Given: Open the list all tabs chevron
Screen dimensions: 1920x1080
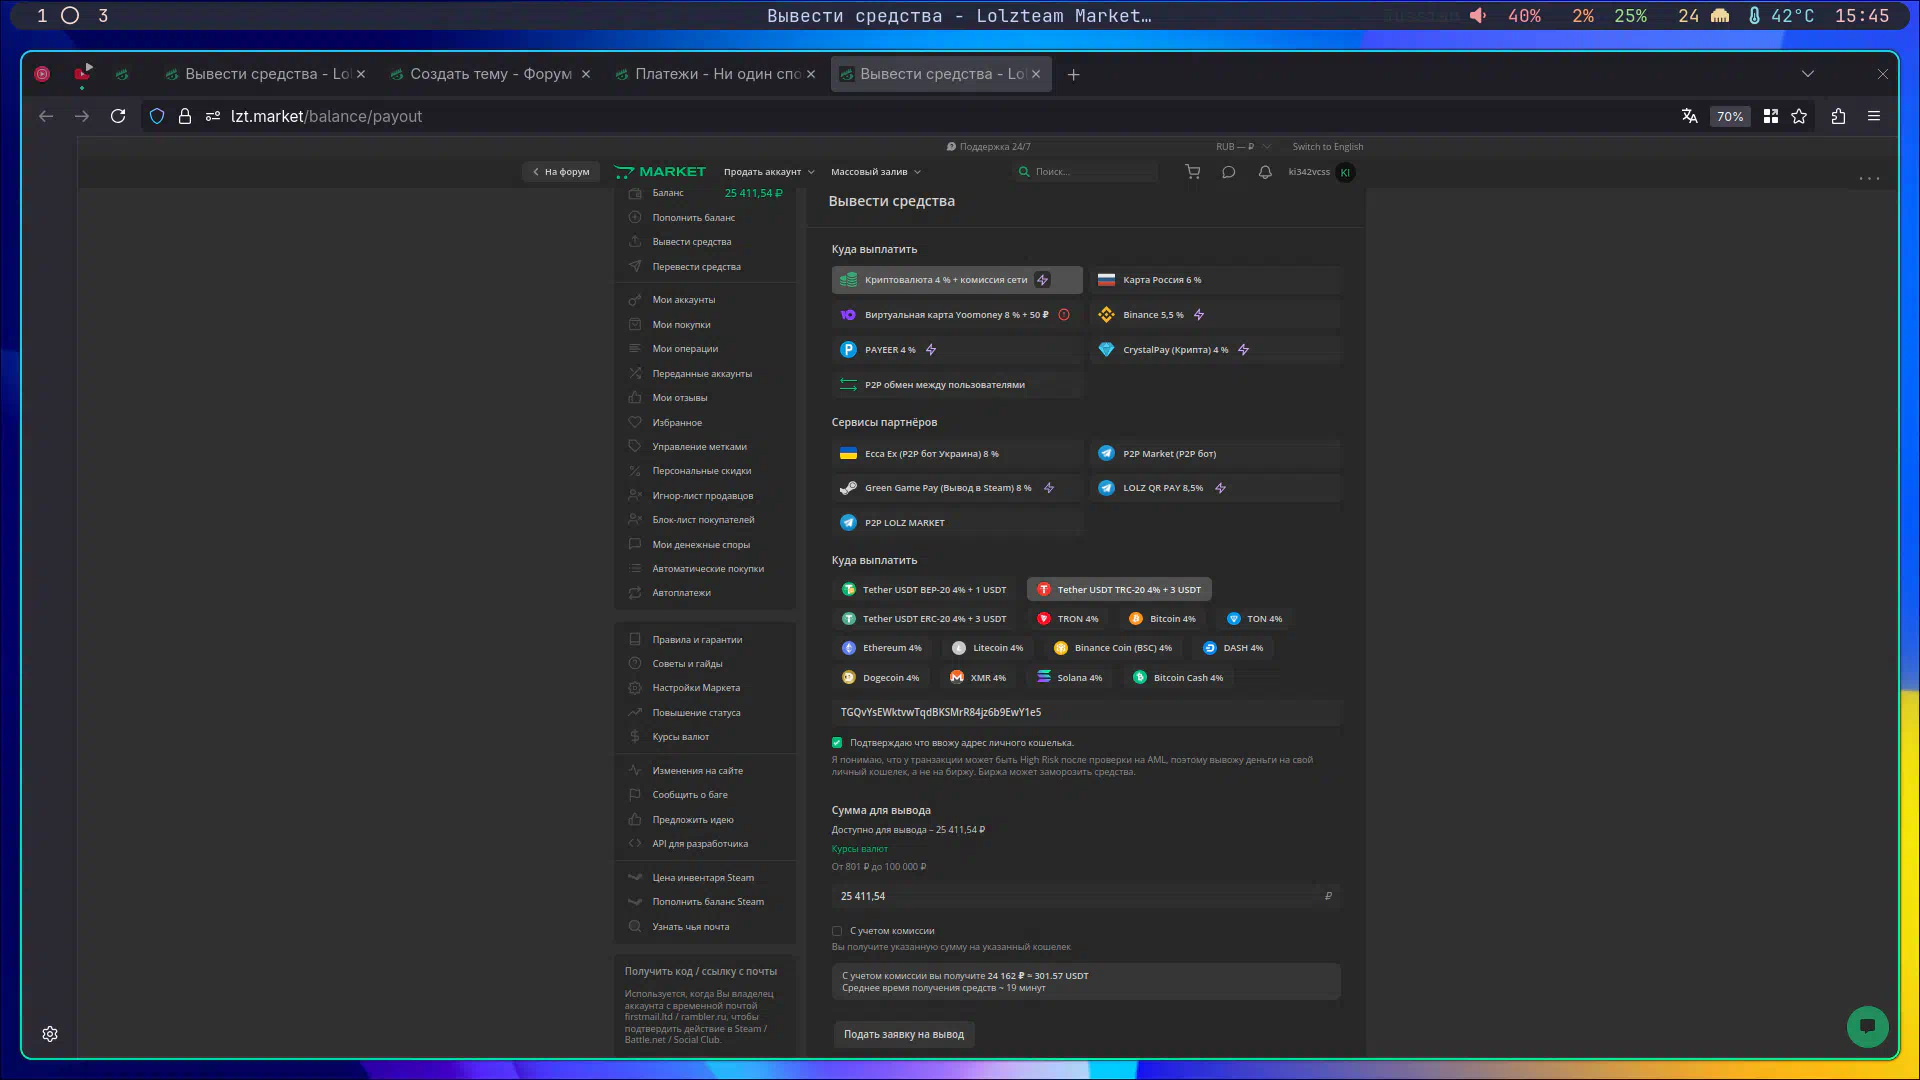Looking at the screenshot, I should (1807, 74).
